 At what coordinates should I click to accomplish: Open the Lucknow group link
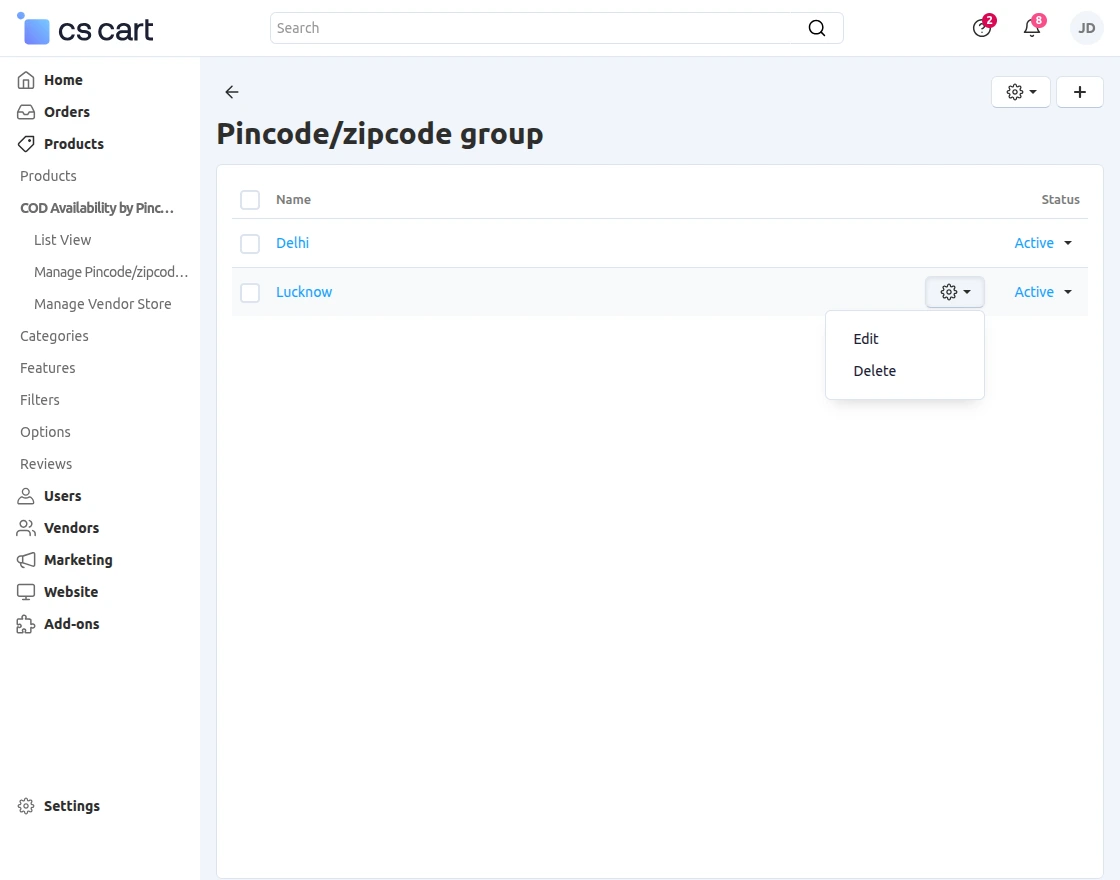304,291
